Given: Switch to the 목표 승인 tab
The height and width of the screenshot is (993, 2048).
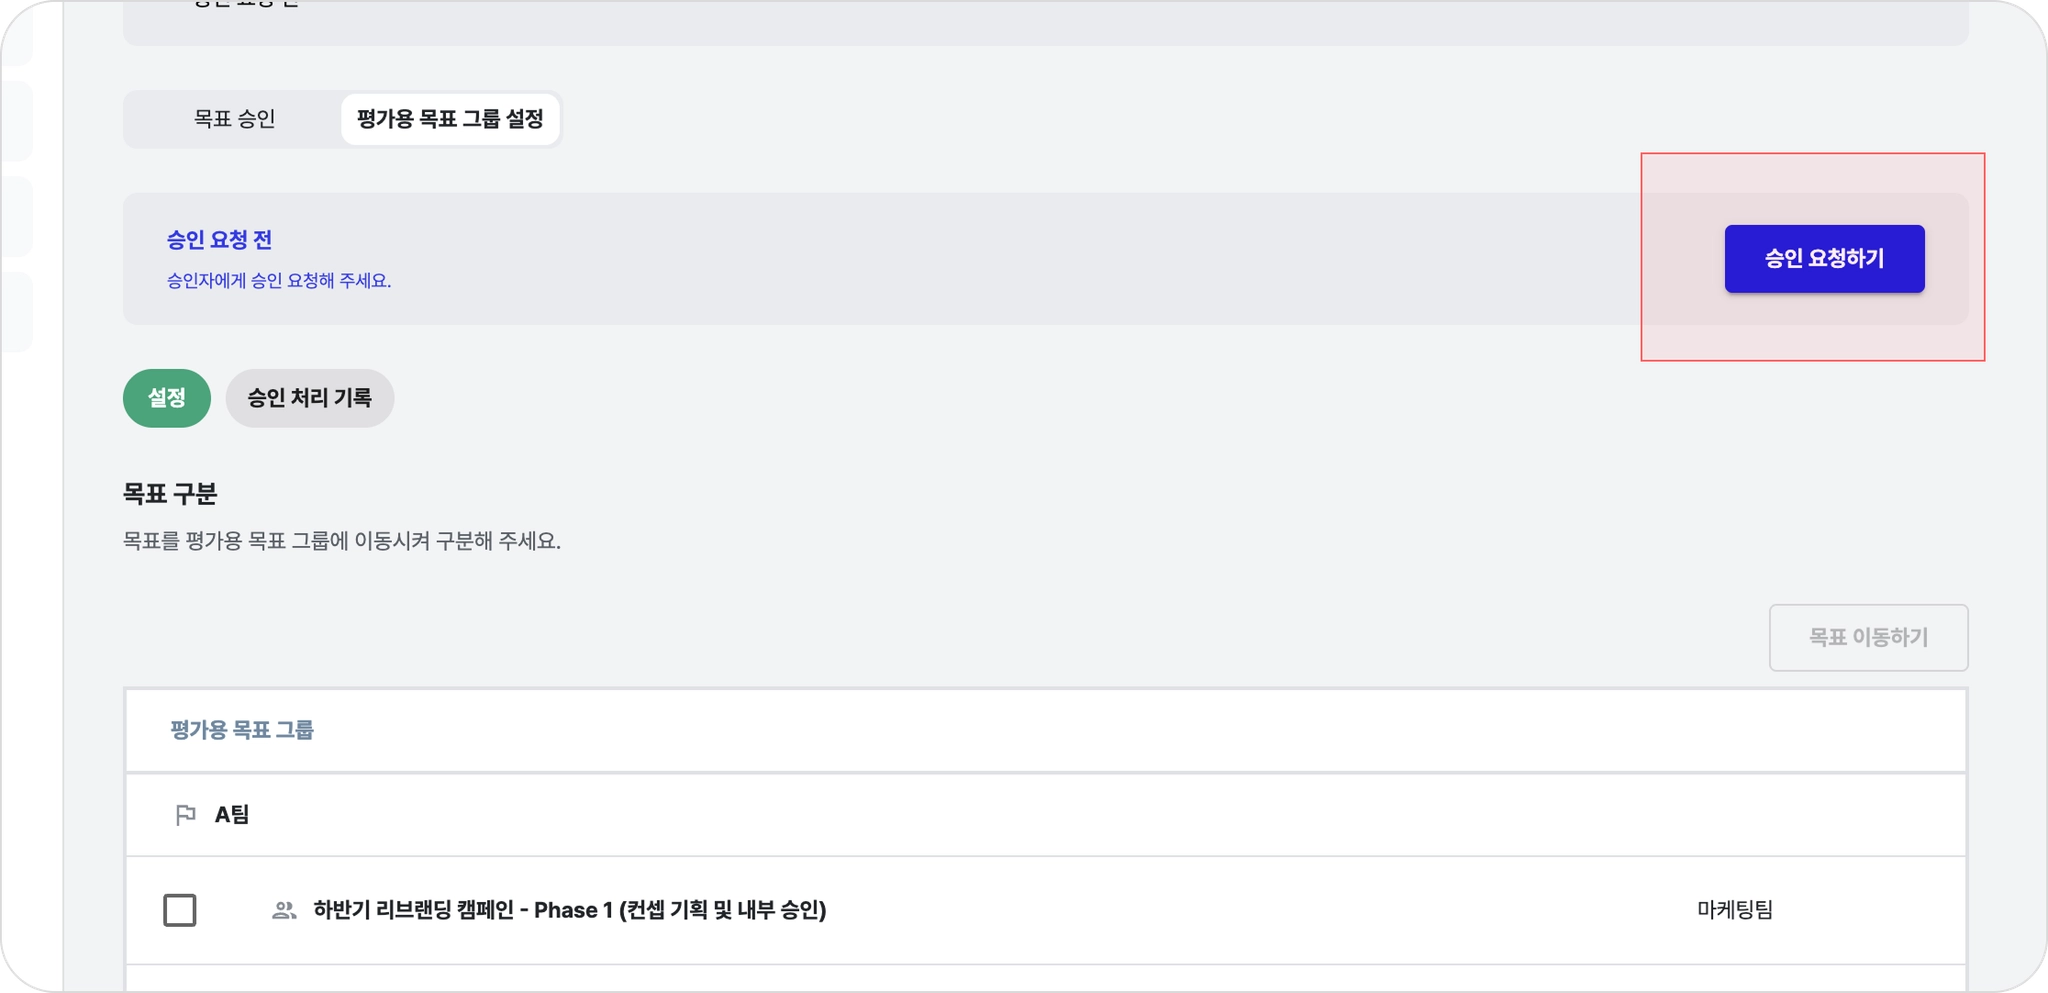Looking at the screenshot, I should (x=234, y=119).
